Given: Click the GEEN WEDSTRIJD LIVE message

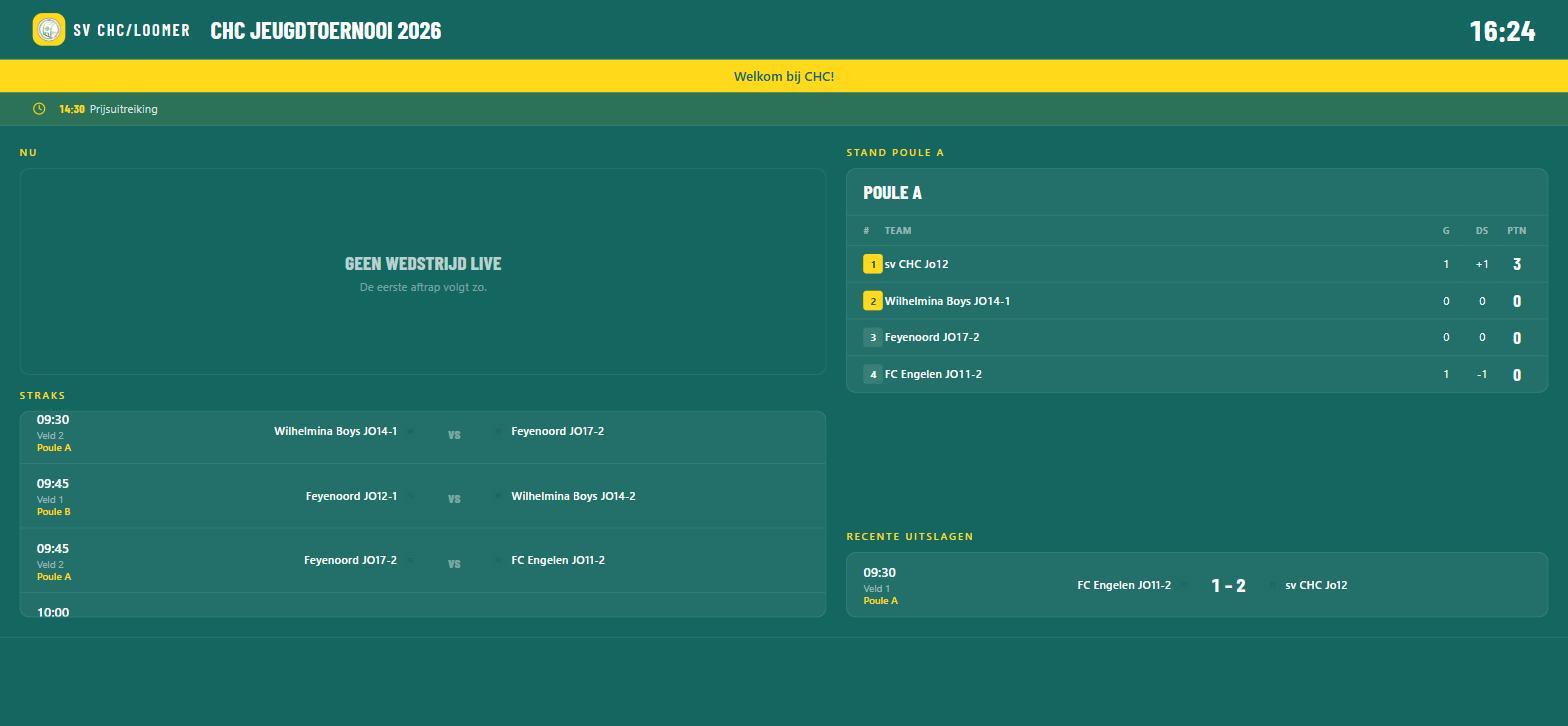Looking at the screenshot, I should 423,263.
